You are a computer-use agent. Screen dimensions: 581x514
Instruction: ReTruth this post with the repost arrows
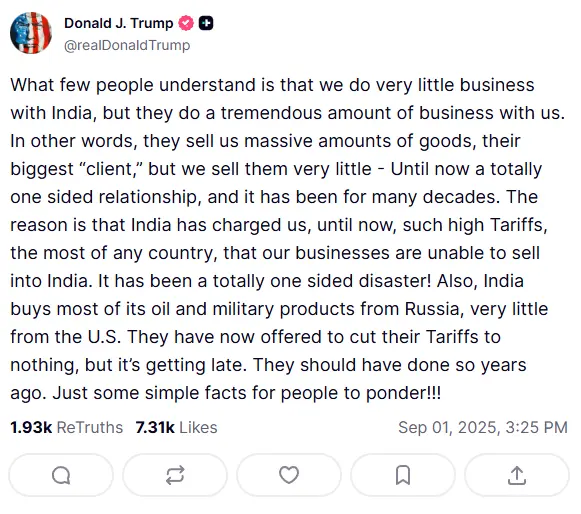(x=175, y=475)
